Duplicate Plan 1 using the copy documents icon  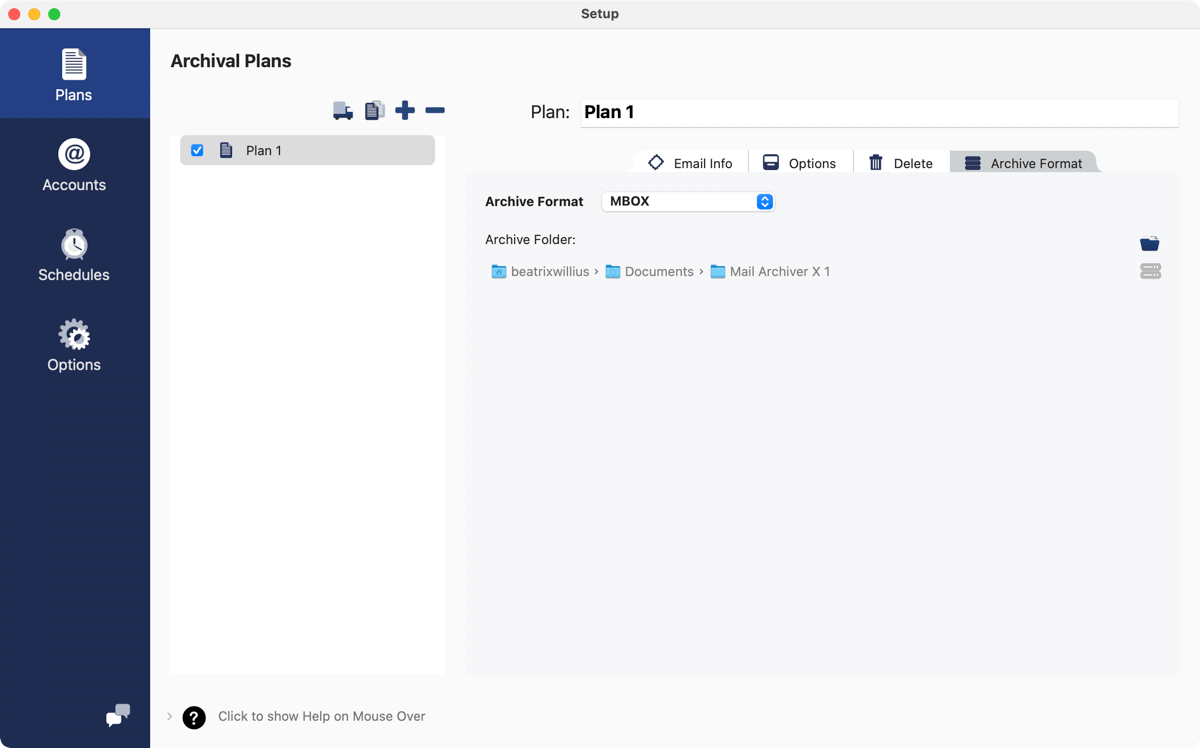click(x=374, y=110)
